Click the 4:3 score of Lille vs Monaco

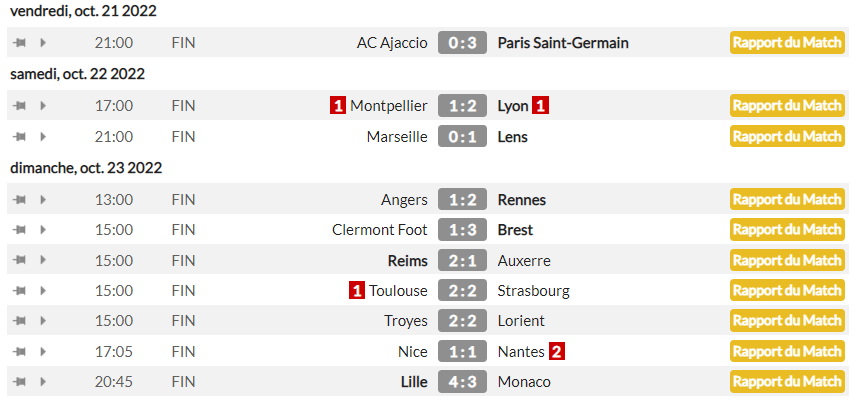tap(462, 382)
